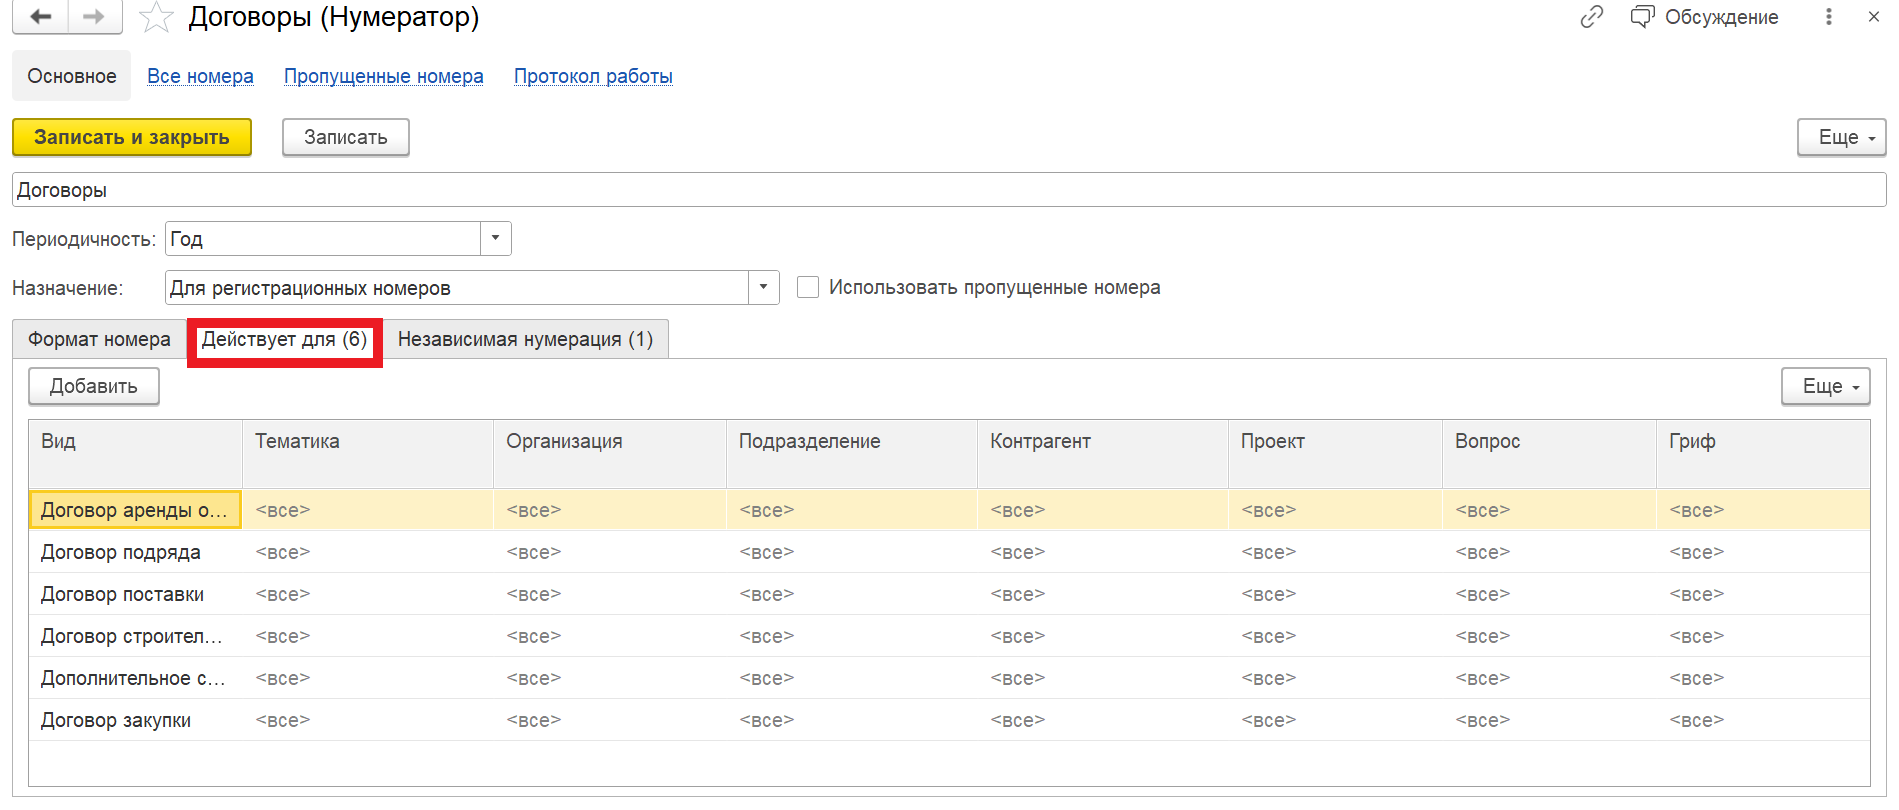The width and height of the screenshot is (1899, 810).
Task: Open the Обсуждение discussion panel
Action: 1705,17
